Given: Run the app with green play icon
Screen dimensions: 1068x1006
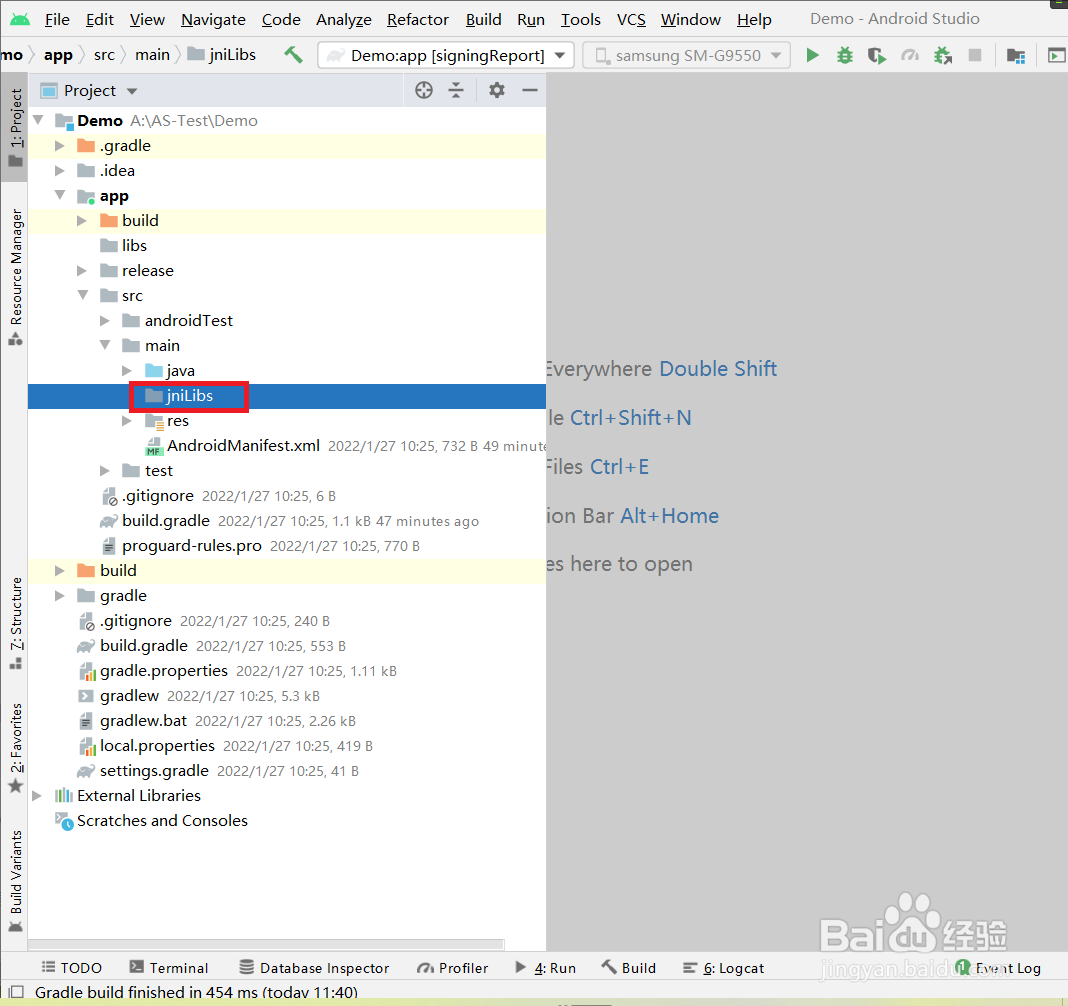Looking at the screenshot, I should [812, 55].
